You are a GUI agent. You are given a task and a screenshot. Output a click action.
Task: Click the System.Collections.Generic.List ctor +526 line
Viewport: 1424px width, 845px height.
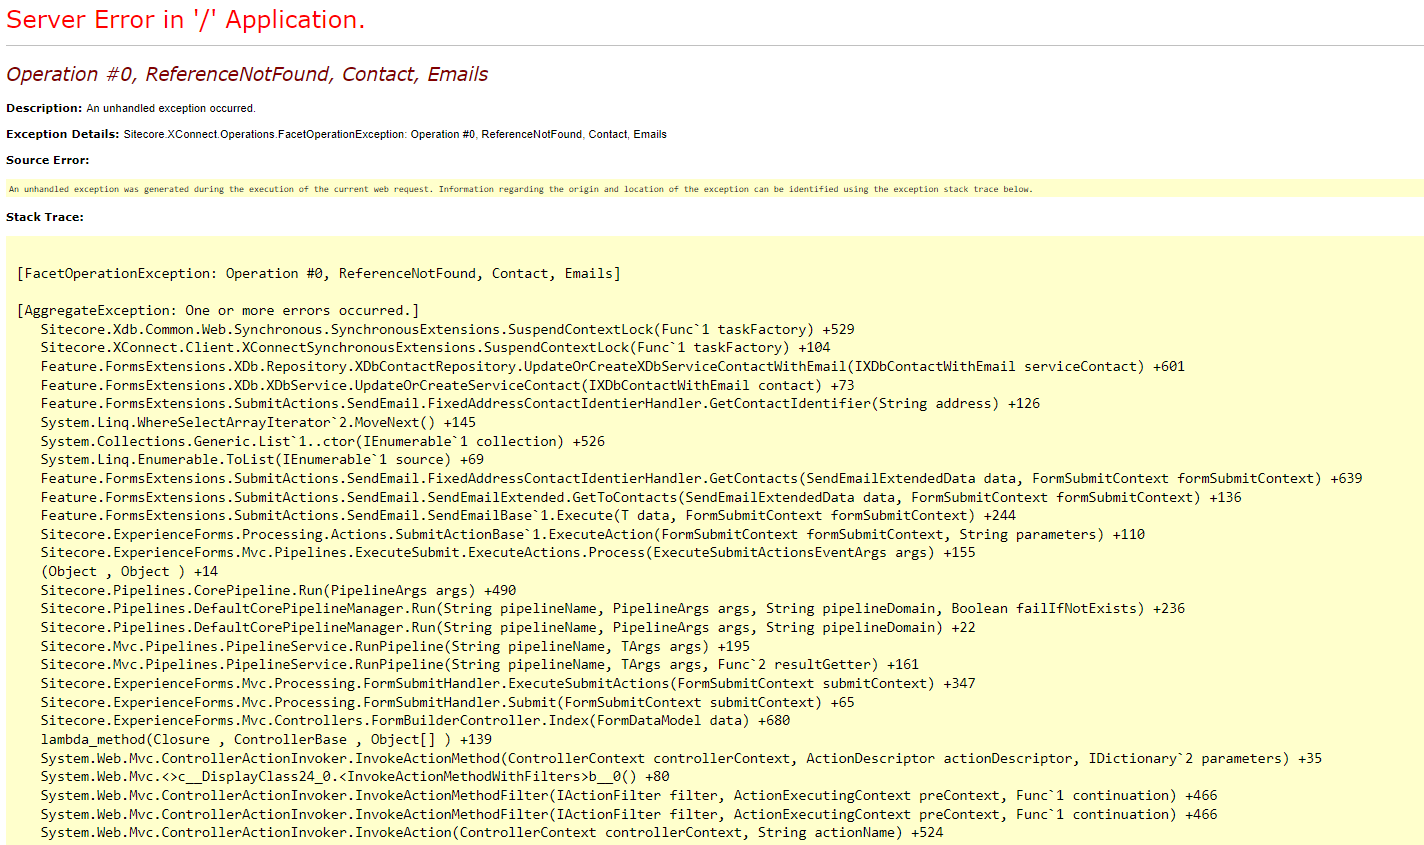pos(323,441)
